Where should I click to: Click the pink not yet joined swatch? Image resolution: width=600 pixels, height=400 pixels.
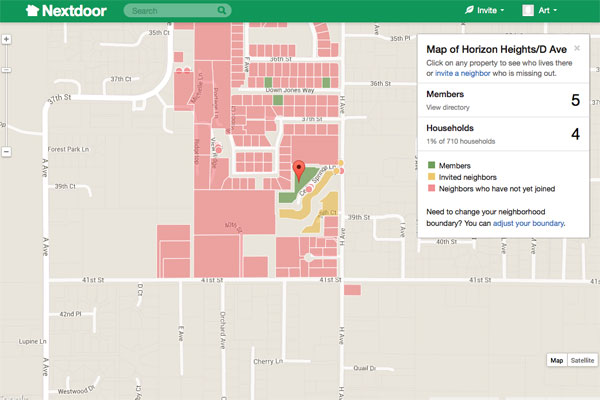coord(431,188)
